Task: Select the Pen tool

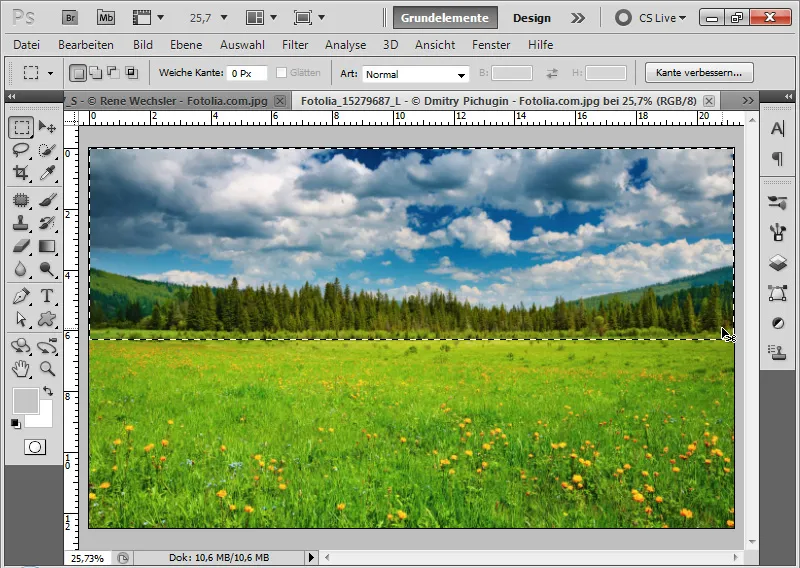Action: pos(21,296)
